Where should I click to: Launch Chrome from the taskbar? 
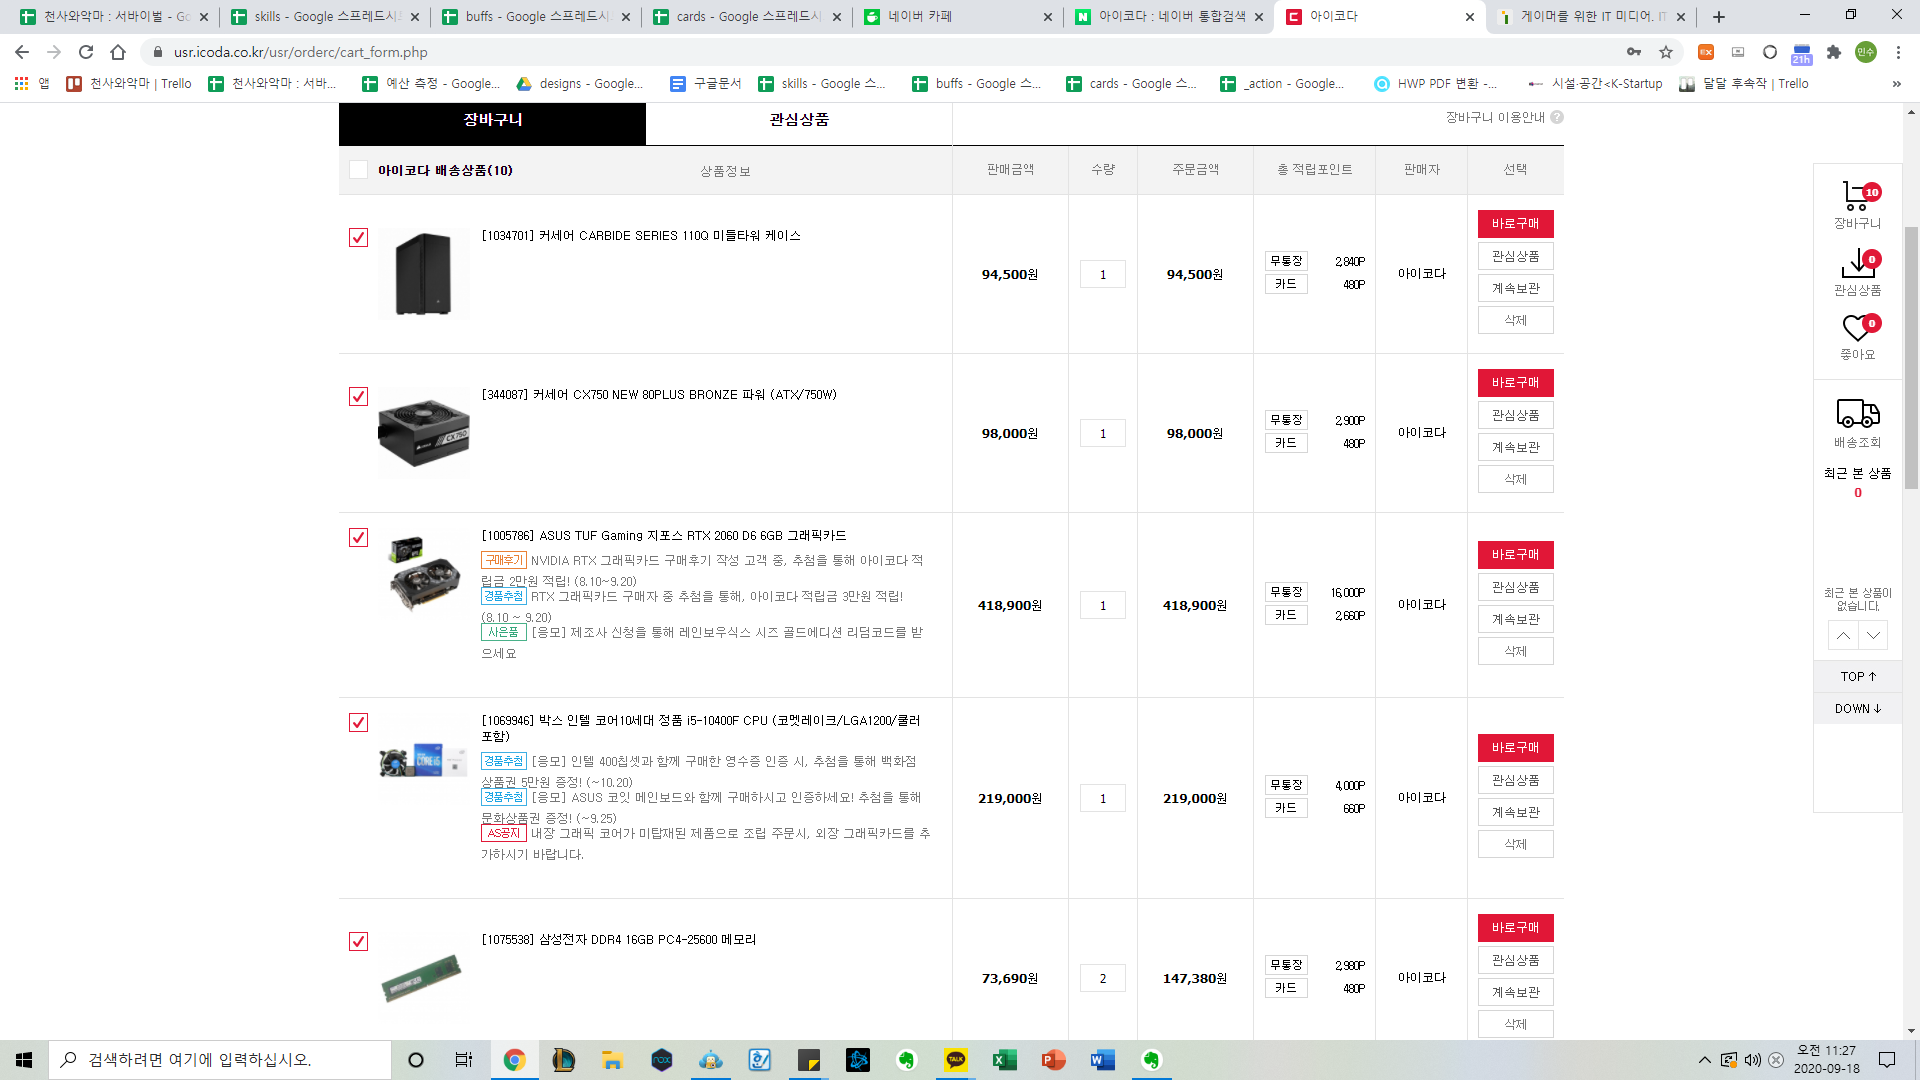point(515,1060)
